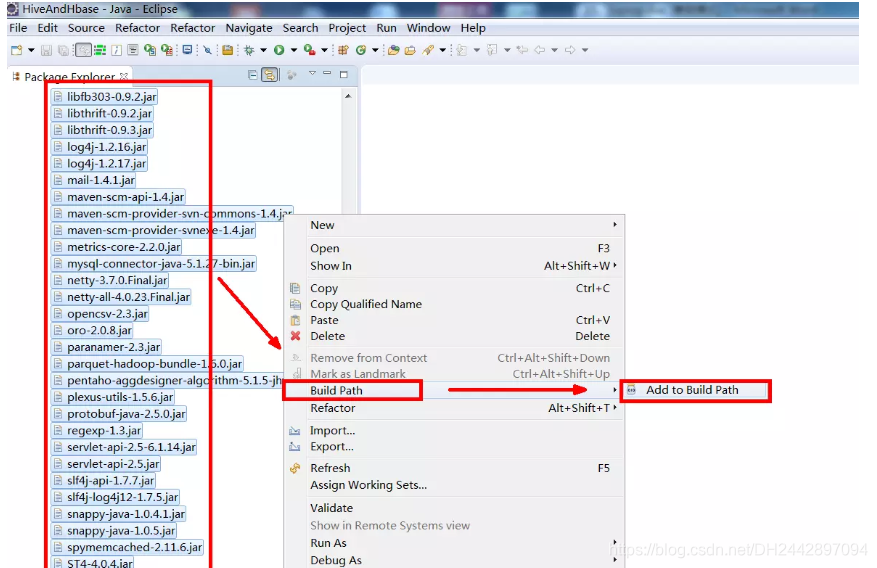
Task: Choose Import... in the context menu
Action: [x=454, y=430]
